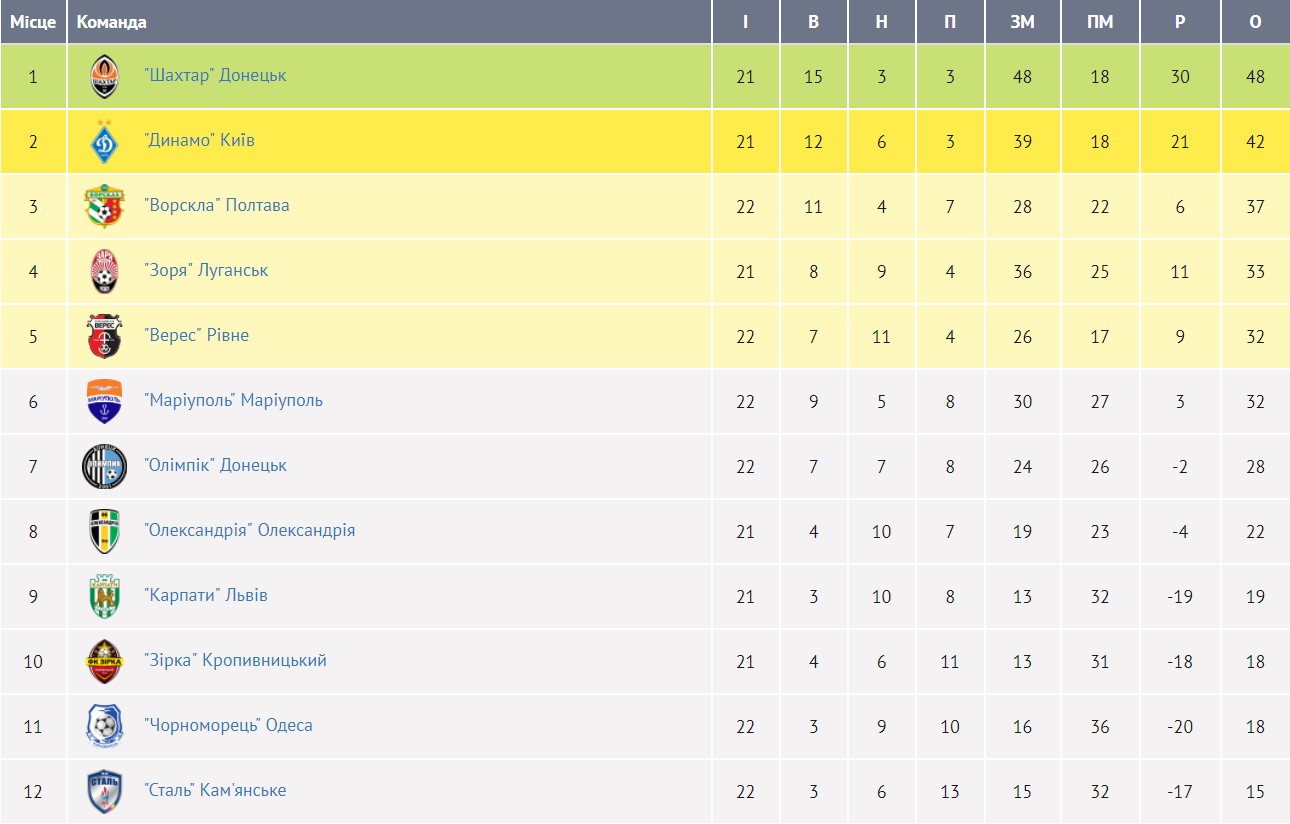1290x824 pixels.
Task: Click the Zorya Luhansk team logo
Action: tap(104, 272)
